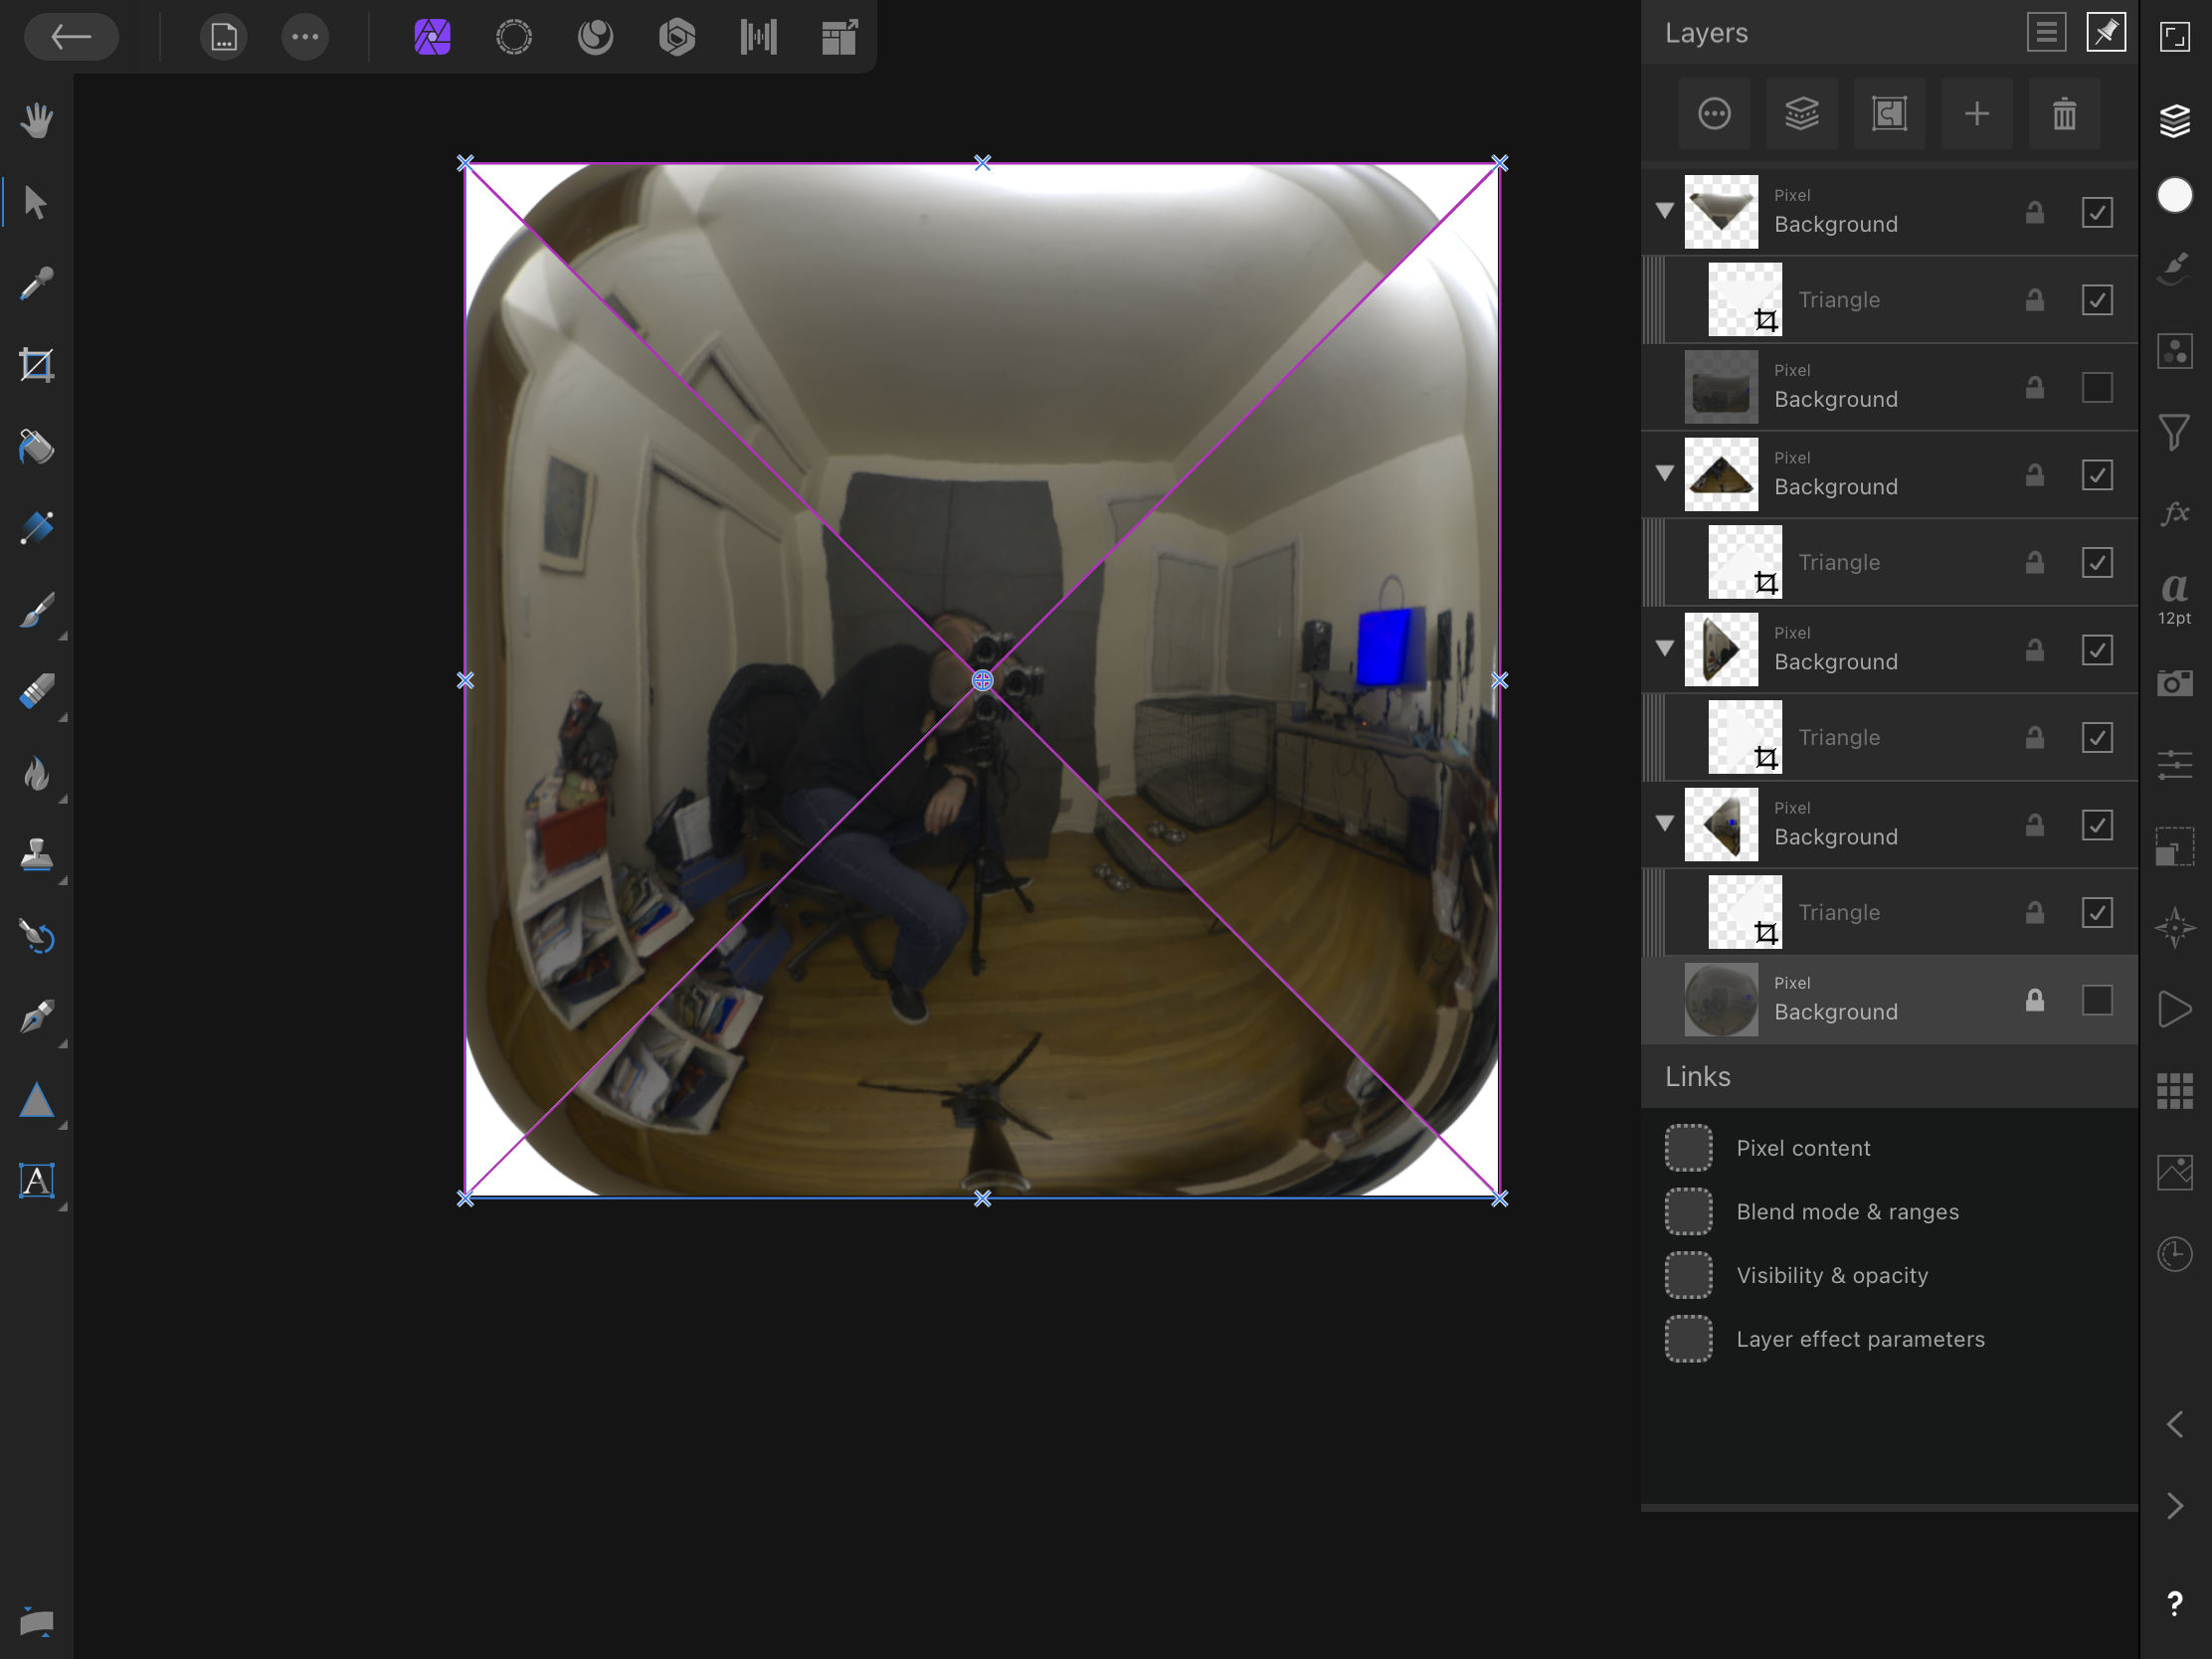Open the color swatch on the right sidebar

[x=2175, y=196]
